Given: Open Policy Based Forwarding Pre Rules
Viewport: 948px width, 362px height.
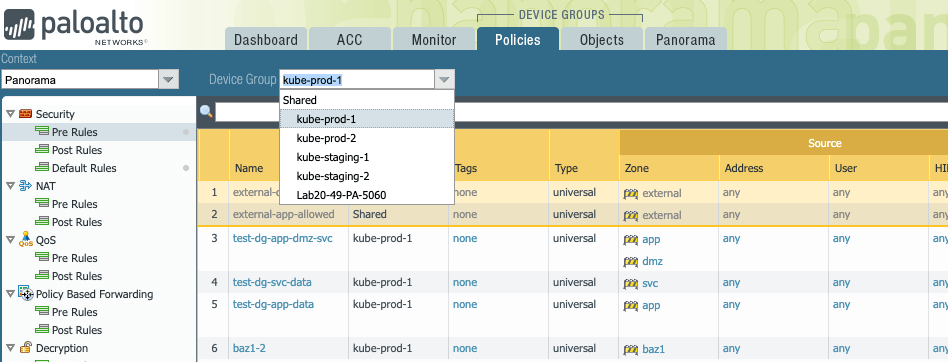Looking at the screenshot, I should coord(74,312).
